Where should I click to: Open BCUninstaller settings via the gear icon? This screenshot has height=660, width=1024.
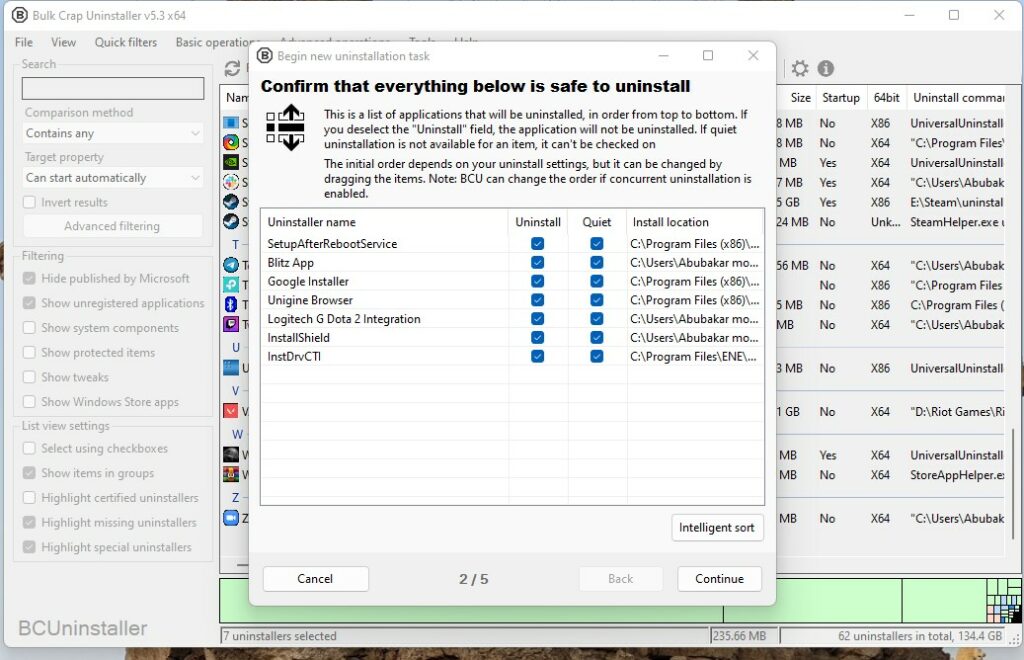800,69
